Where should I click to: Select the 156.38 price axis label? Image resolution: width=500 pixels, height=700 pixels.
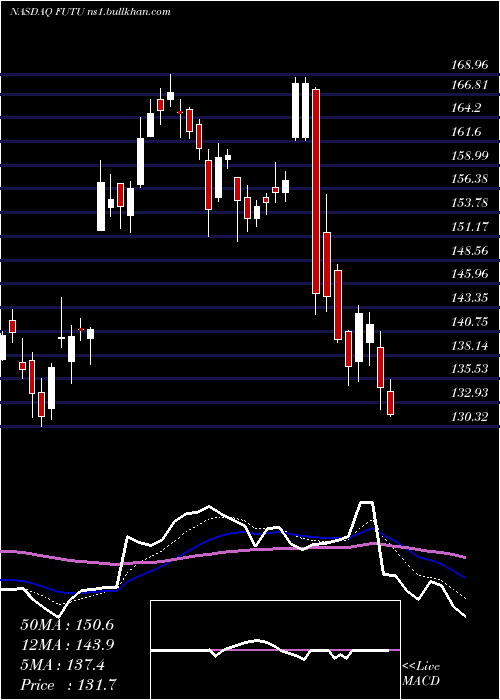469,179
